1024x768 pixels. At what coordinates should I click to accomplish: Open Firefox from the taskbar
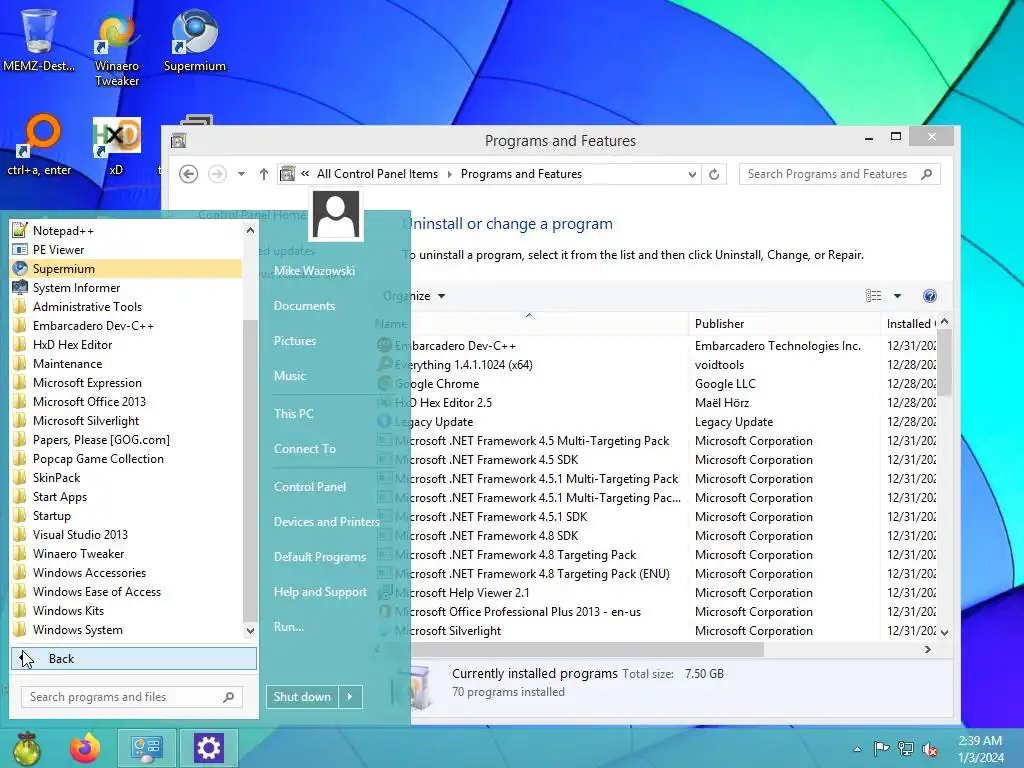tap(85, 748)
